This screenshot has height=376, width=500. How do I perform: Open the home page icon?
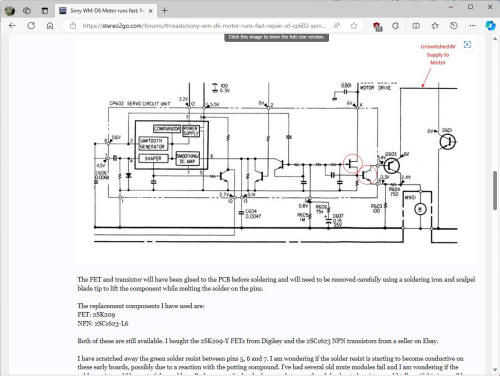pos(50,26)
